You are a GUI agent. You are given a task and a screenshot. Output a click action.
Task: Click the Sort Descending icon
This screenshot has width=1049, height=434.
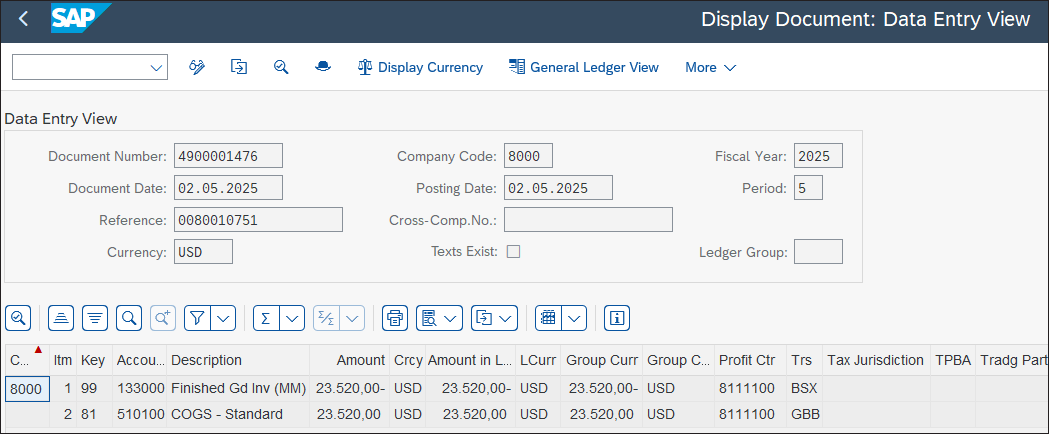(x=95, y=318)
